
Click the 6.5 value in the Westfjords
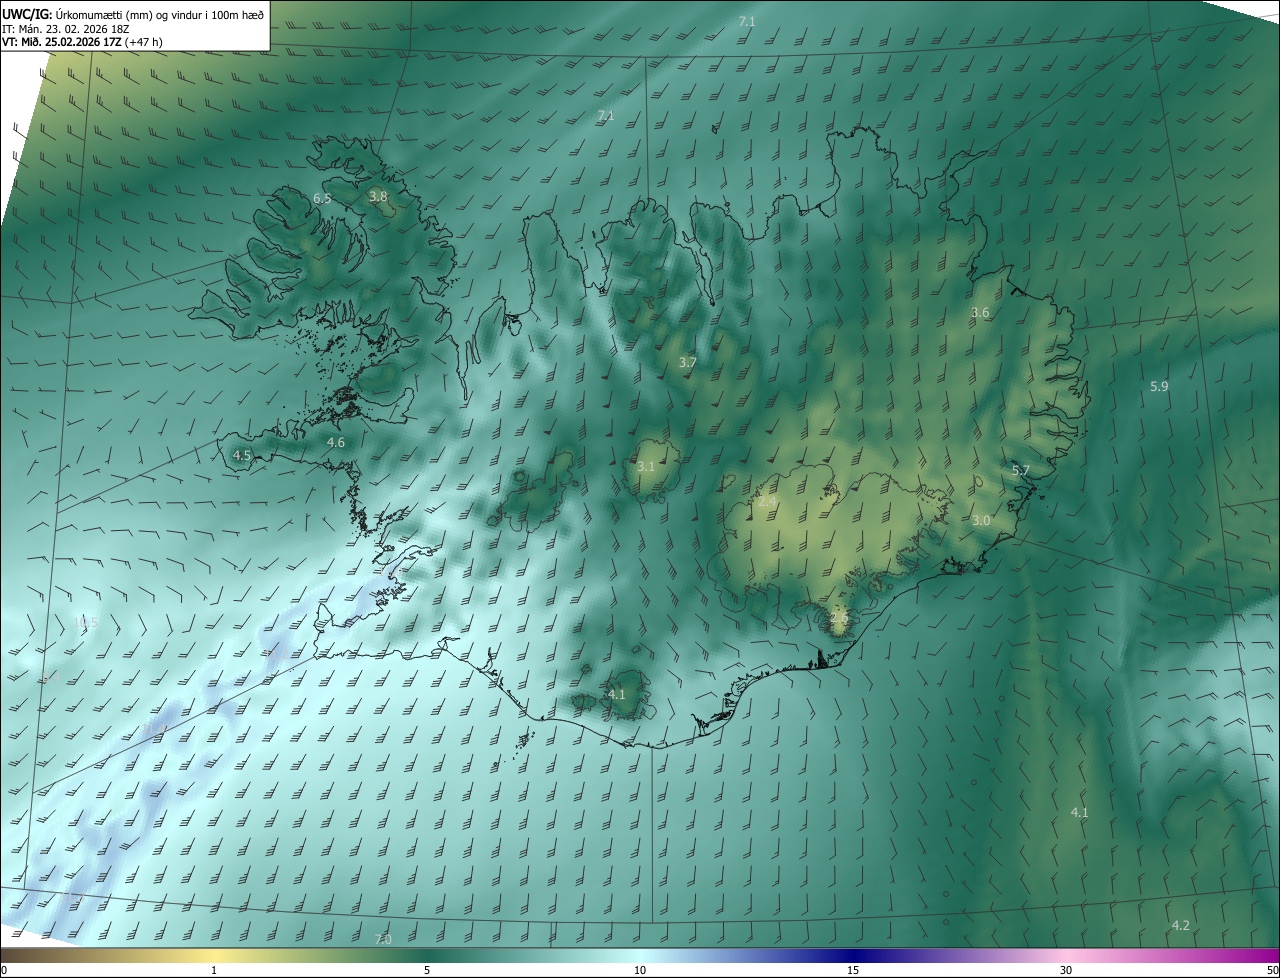click(322, 199)
